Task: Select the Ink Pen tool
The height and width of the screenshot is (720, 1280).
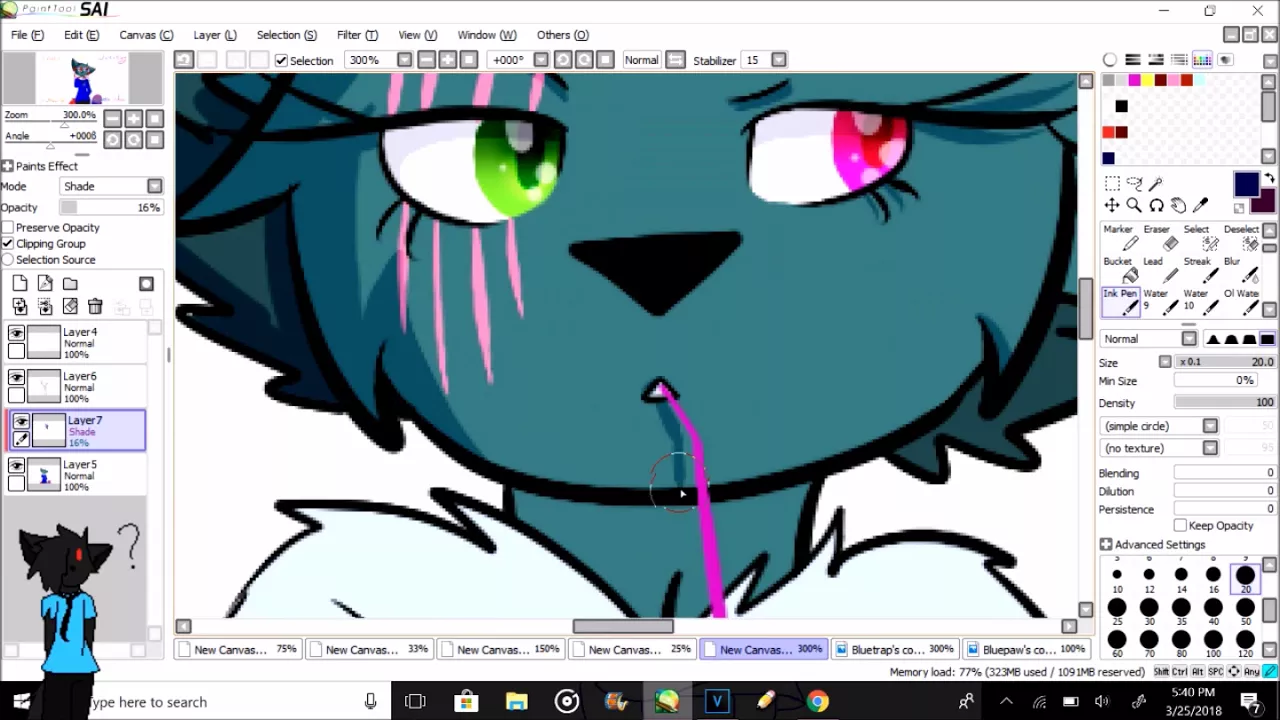Action: coord(1119,302)
